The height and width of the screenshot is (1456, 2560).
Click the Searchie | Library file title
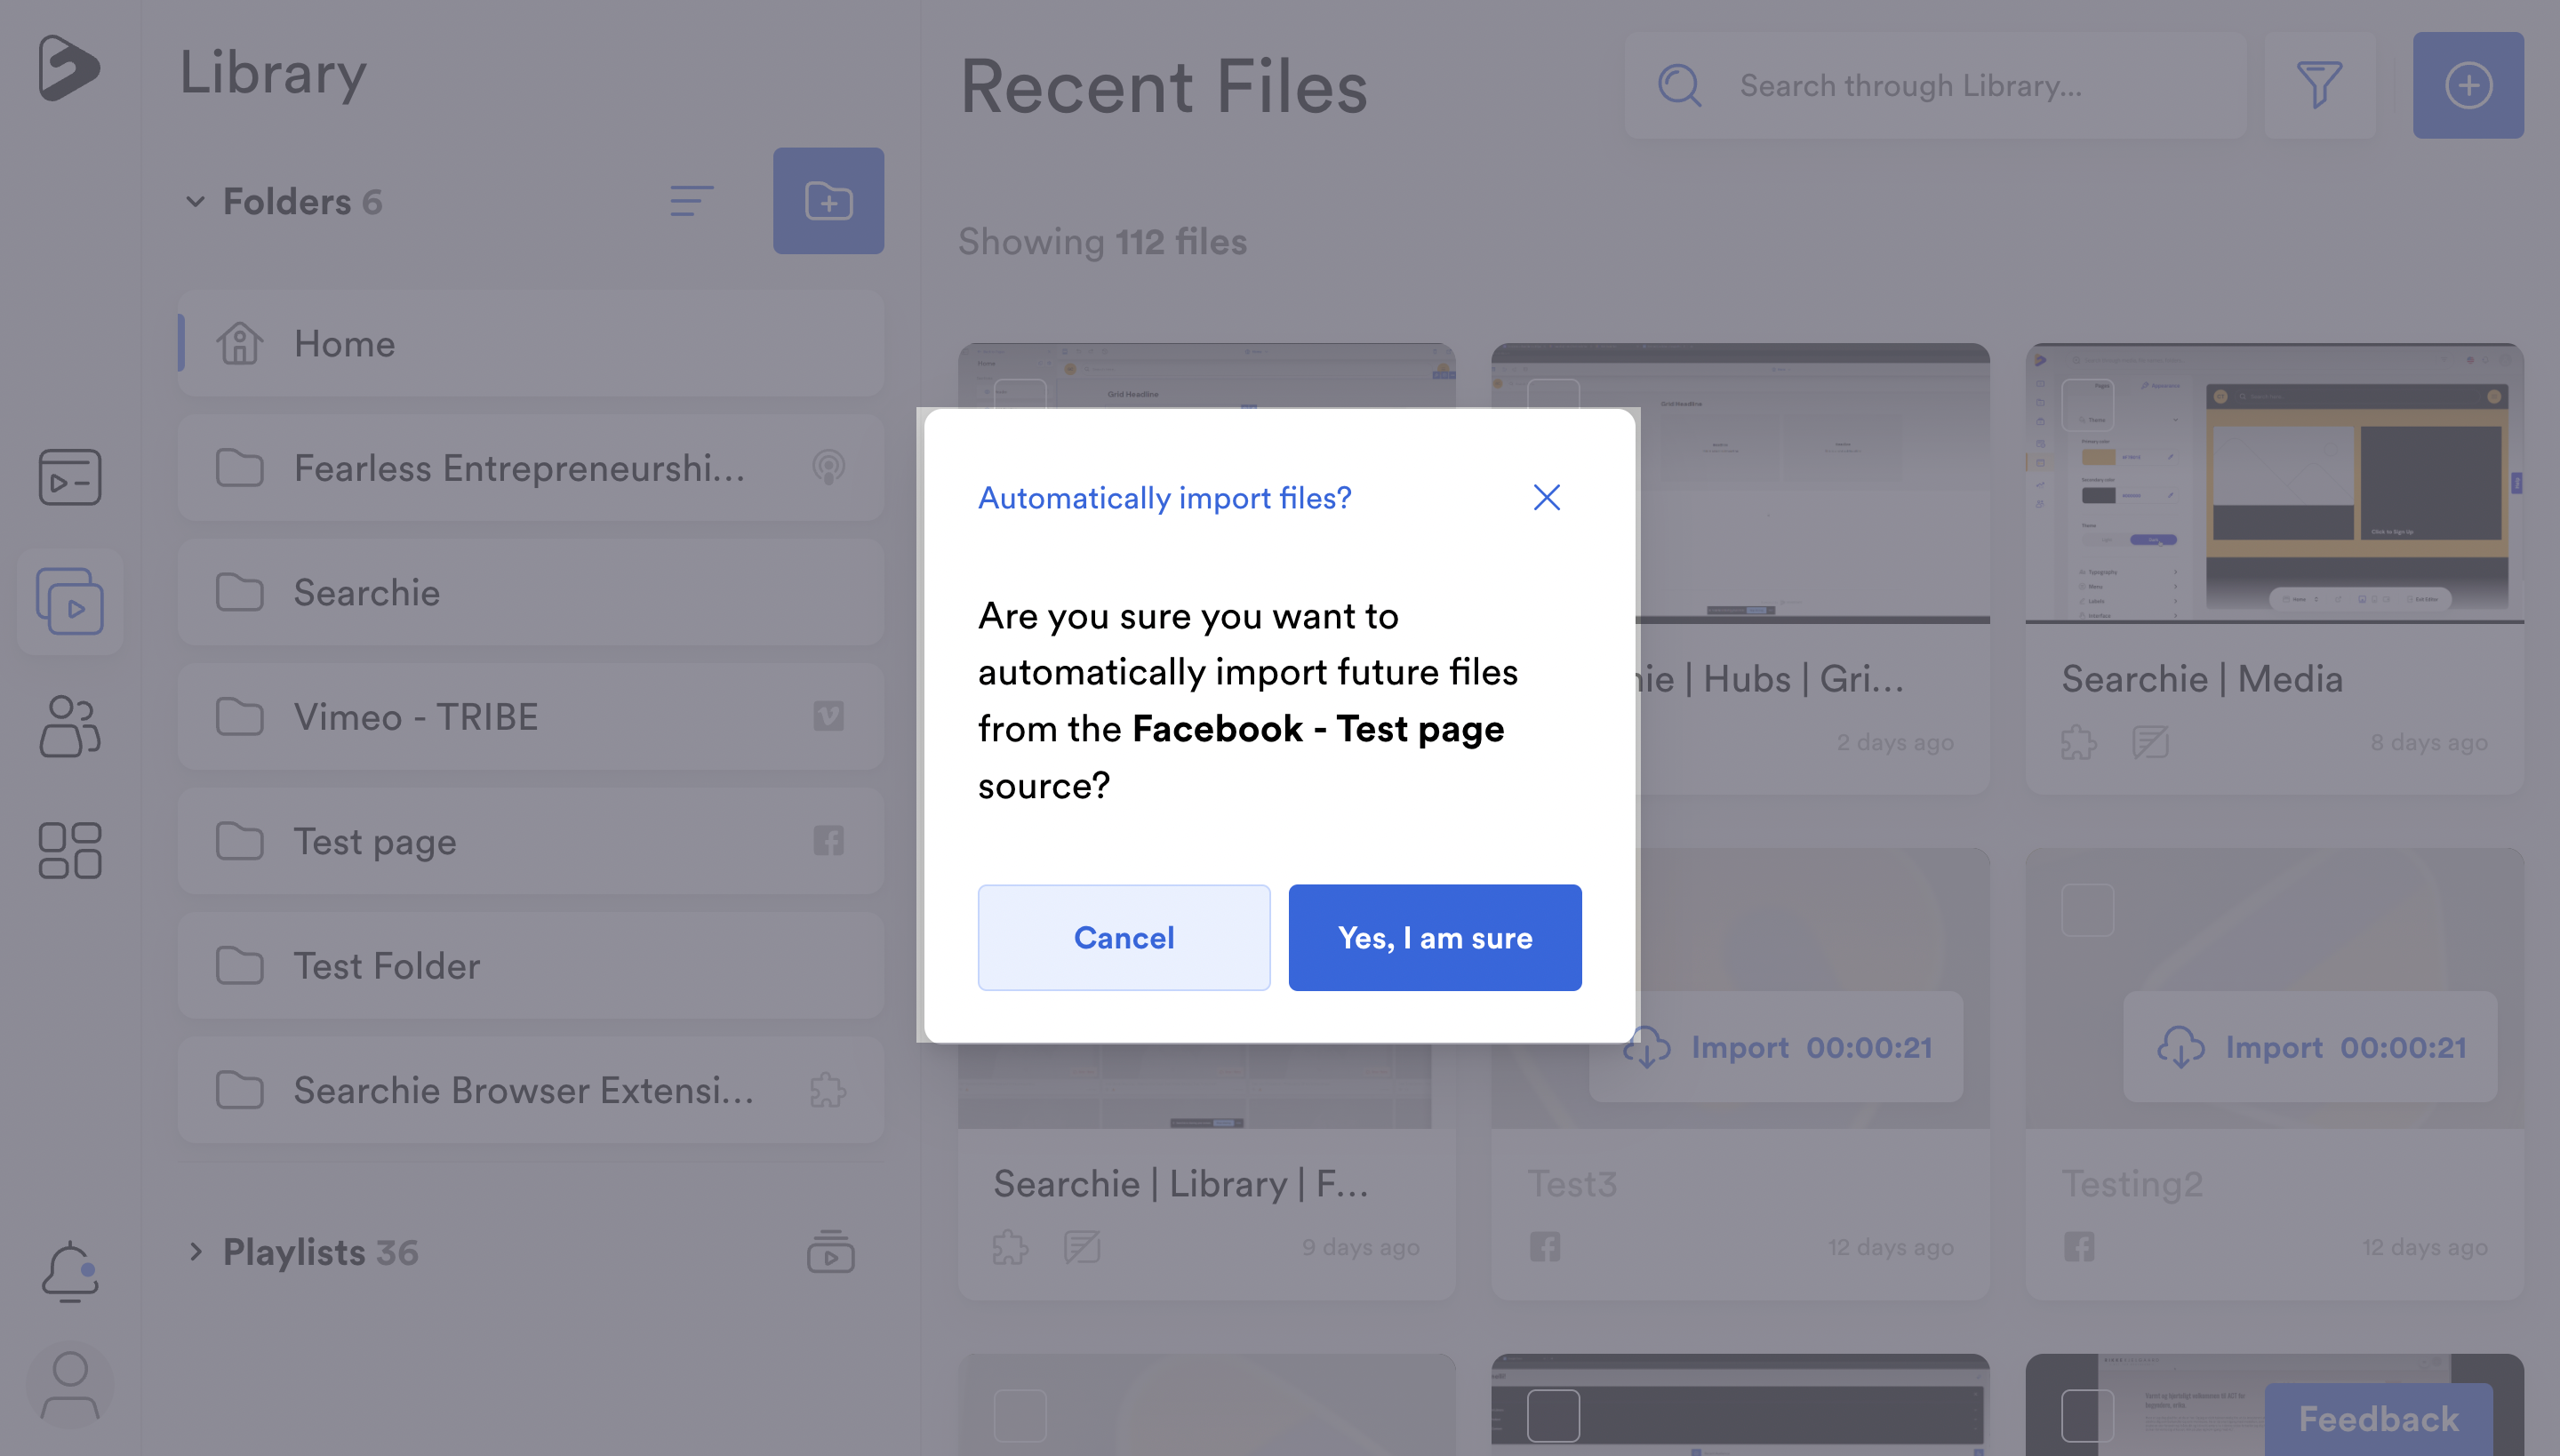(1181, 1183)
